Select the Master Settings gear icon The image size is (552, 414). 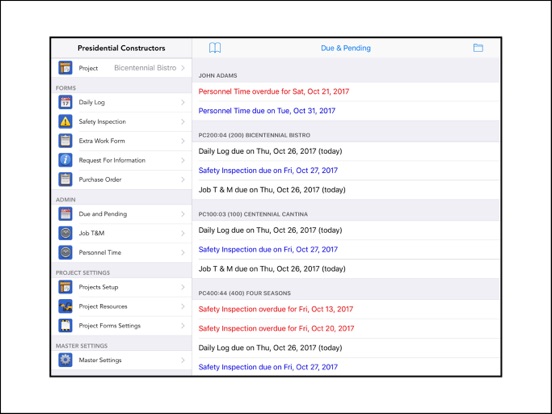(x=65, y=360)
